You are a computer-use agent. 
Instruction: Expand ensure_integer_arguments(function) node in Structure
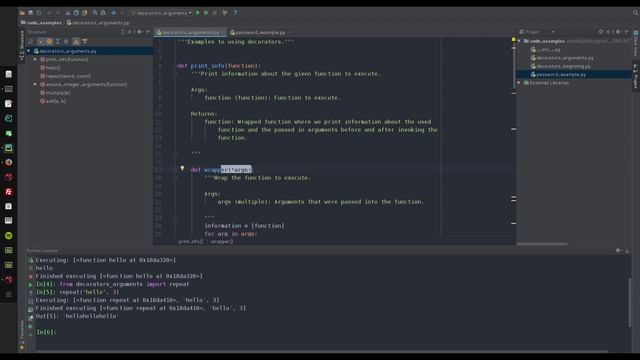pos(35,84)
